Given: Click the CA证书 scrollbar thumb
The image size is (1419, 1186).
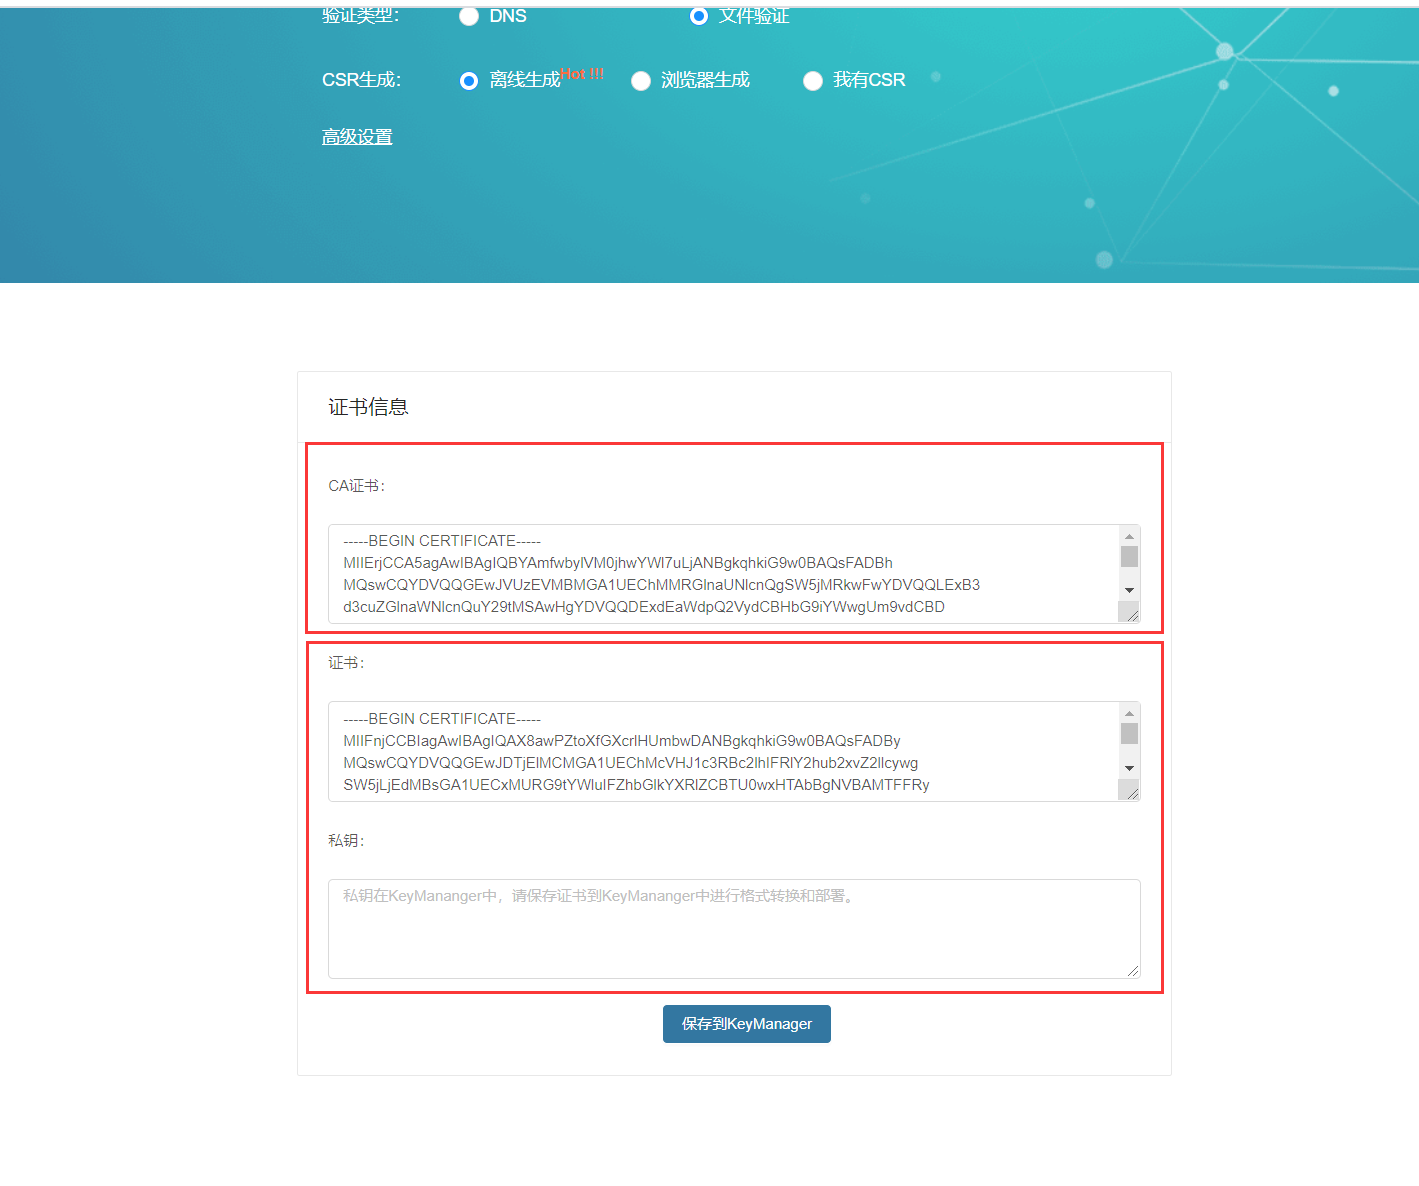Looking at the screenshot, I should (1129, 557).
